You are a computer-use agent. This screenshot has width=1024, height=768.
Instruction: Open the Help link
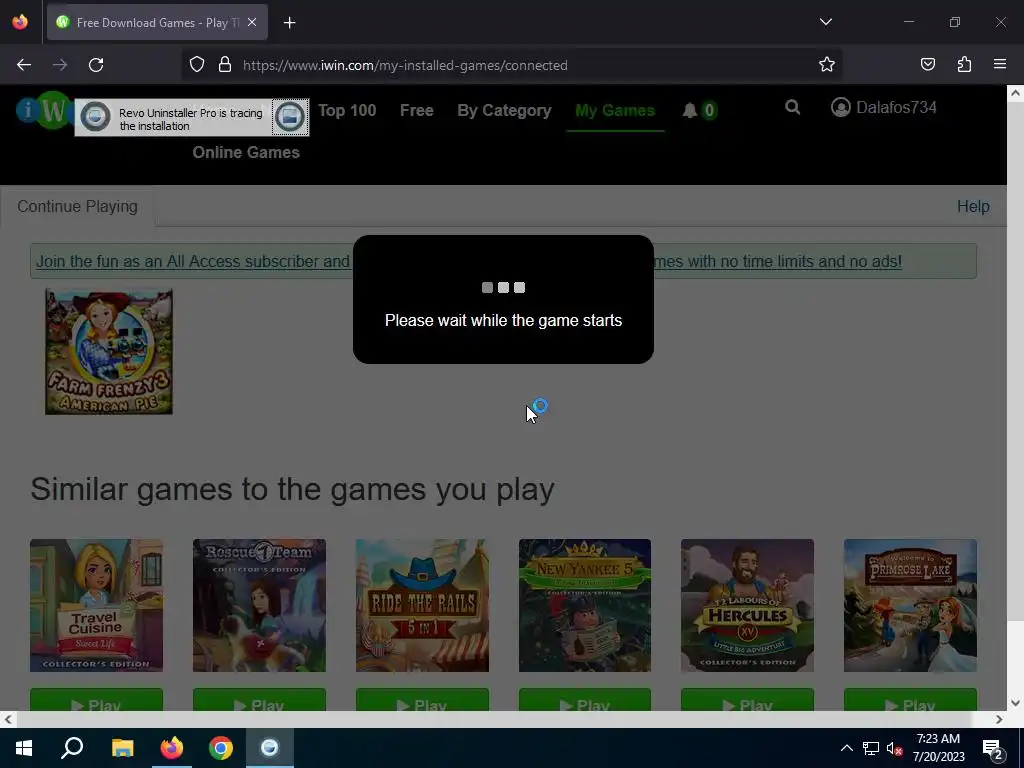pos(973,206)
